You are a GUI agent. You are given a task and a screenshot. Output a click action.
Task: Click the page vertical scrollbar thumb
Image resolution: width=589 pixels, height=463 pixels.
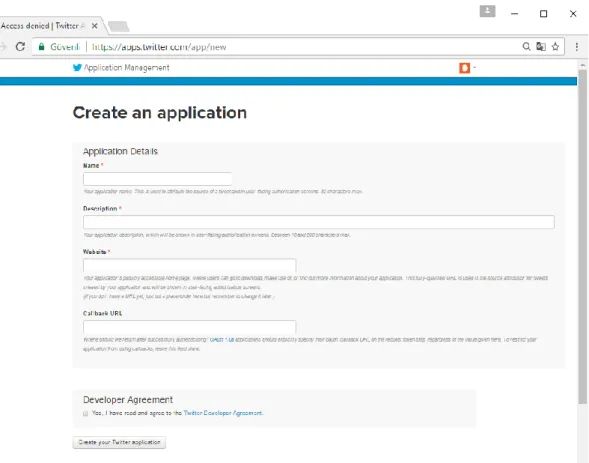(582, 237)
